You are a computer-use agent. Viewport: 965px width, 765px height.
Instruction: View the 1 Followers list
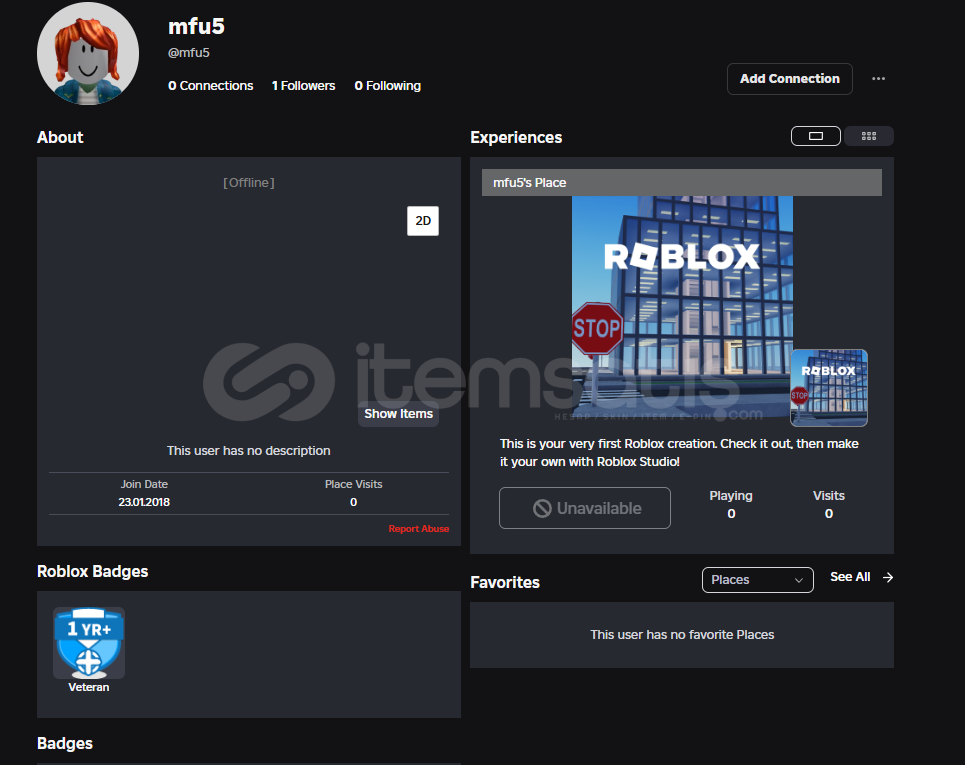pyautogui.click(x=303, y=86)
